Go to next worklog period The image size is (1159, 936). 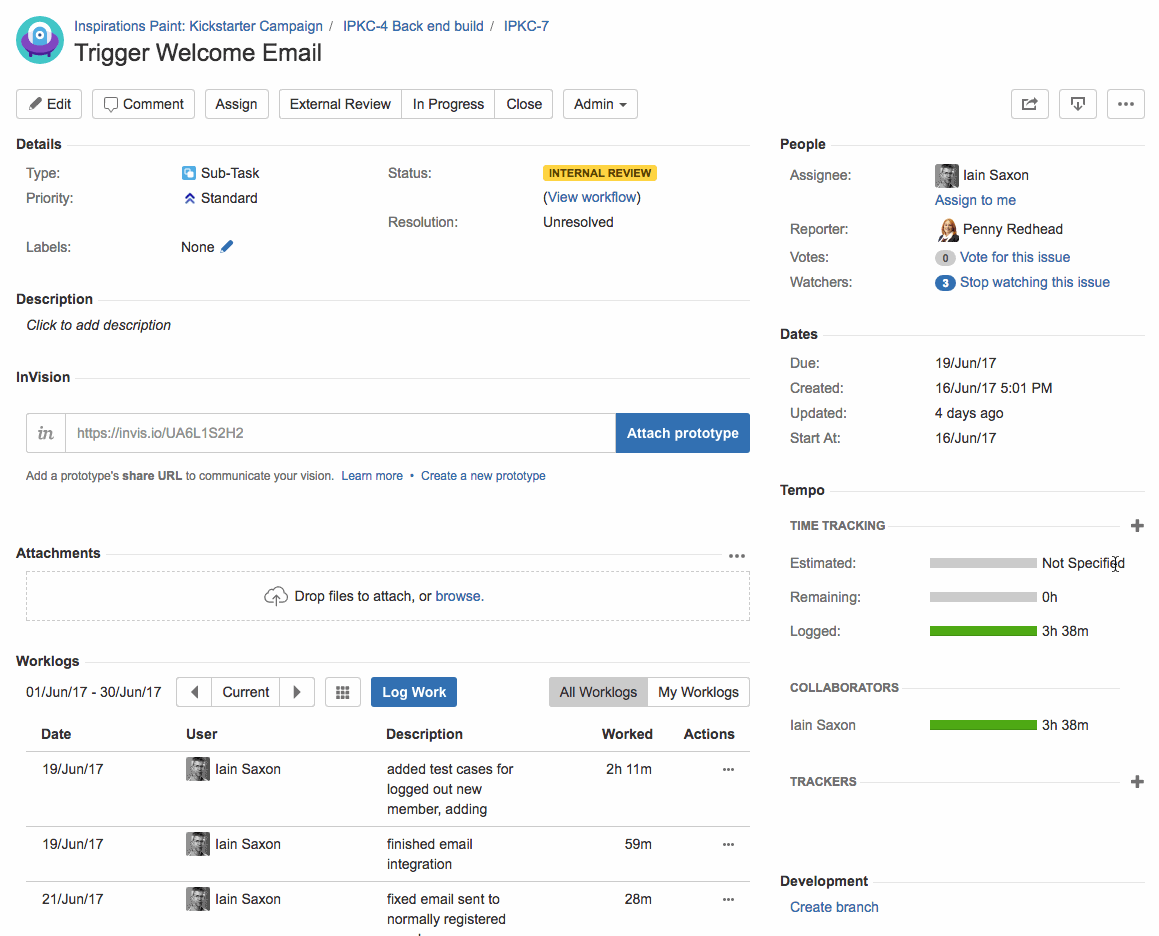[x=297, y=692]
